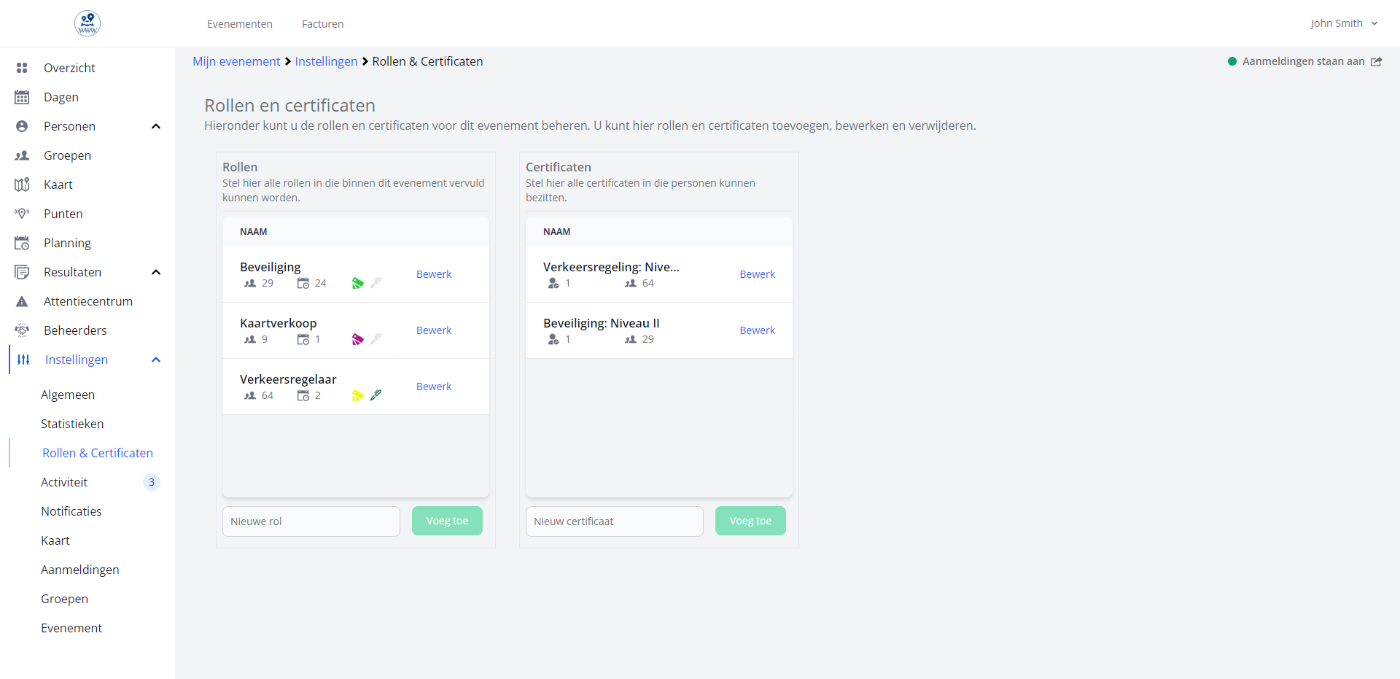Viewport: 1400px width, 679px height.
Task: Click the Attentiecentrum warning triangle icon
Action: point(22,301)
